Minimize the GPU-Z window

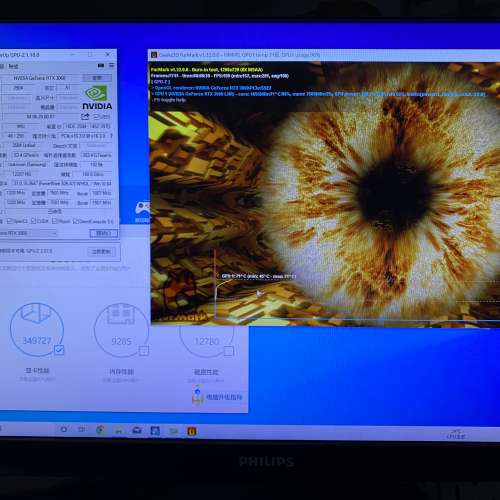click(x=73, y=54)
